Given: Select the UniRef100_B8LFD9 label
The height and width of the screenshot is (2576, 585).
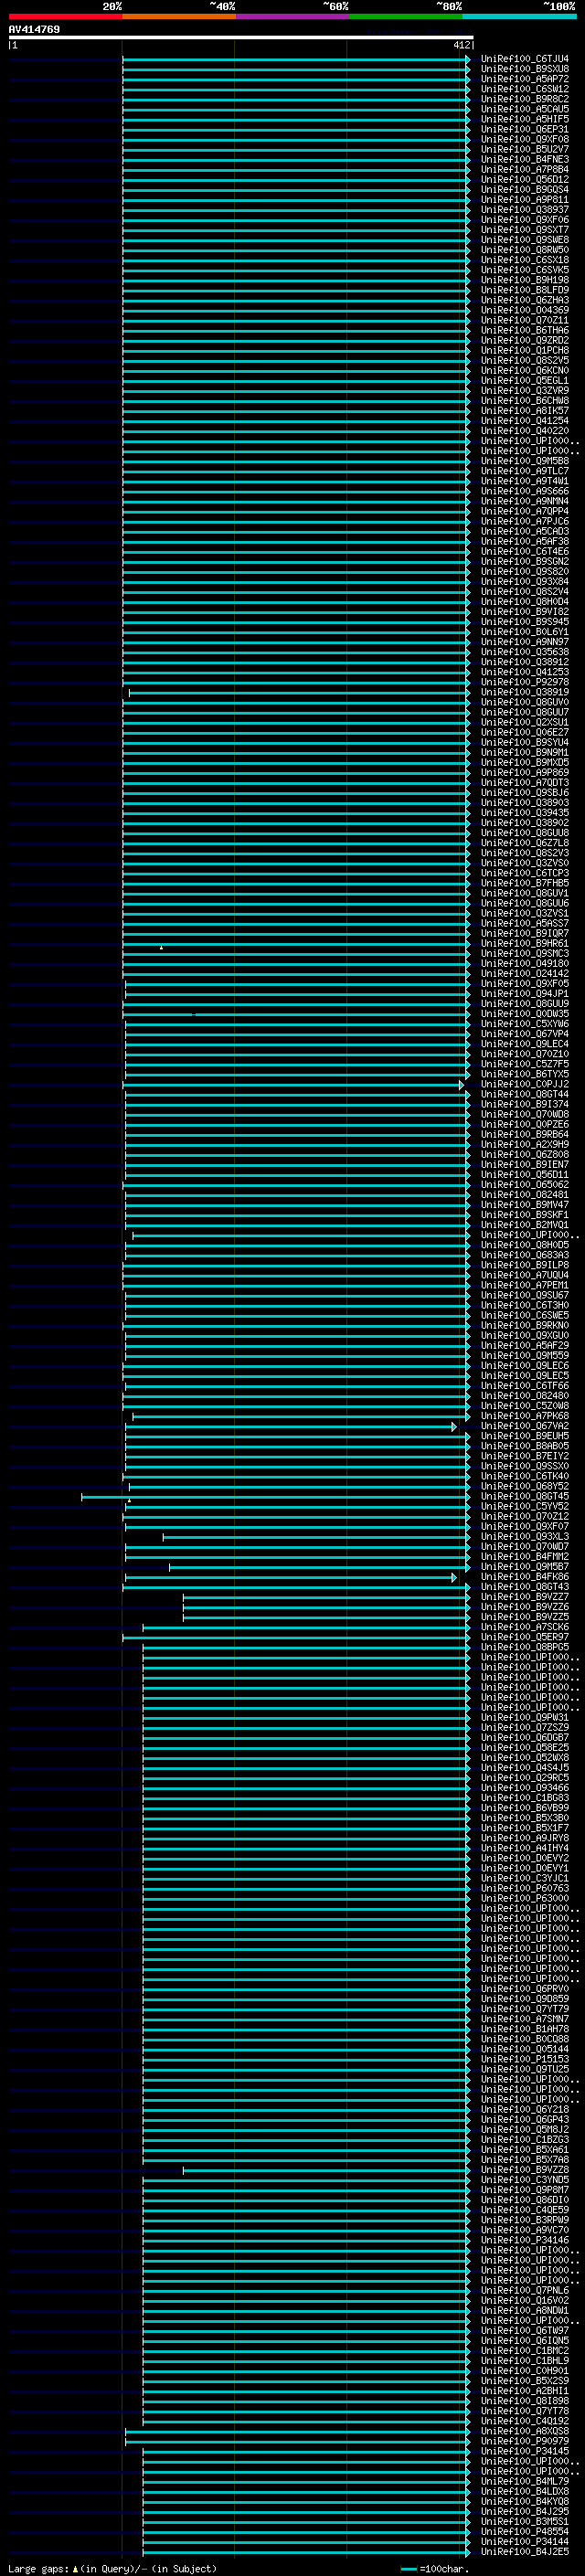Looking at the screenshot, I should pos(524,290).
